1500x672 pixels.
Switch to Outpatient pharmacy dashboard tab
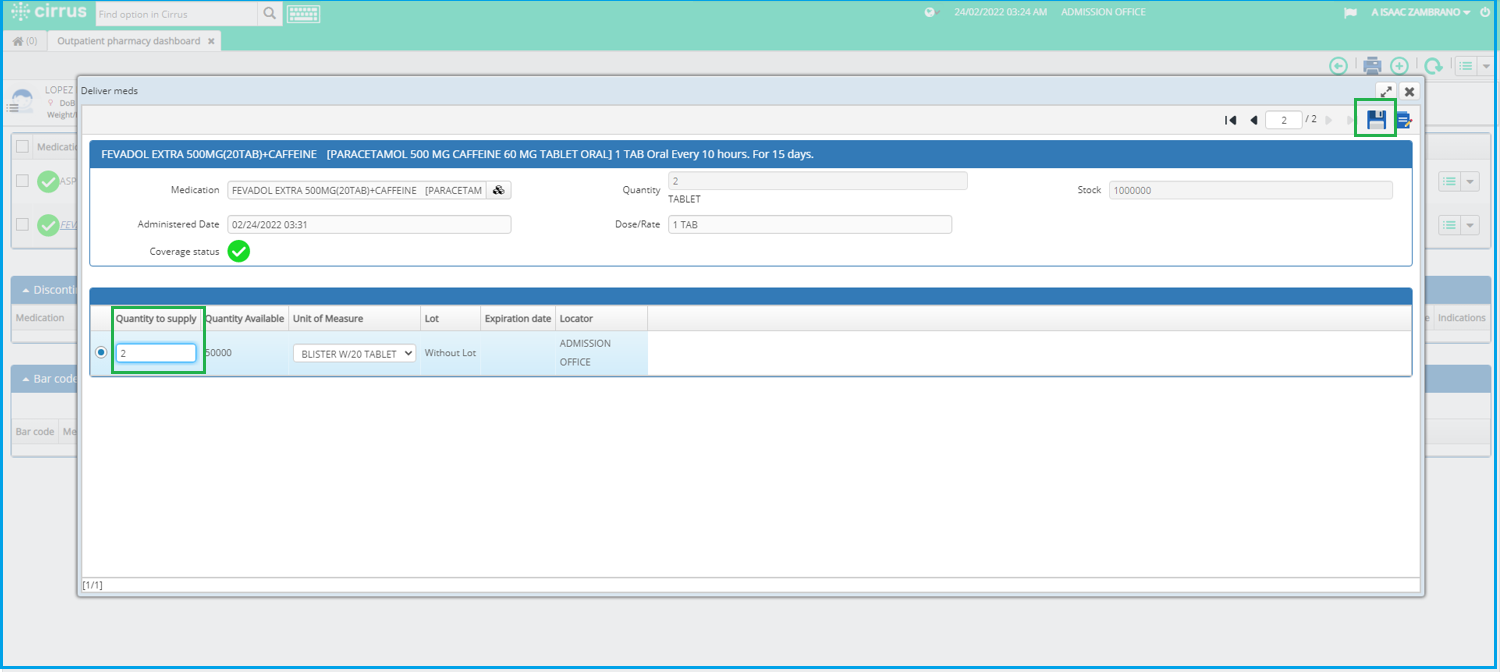coord(128,41)
